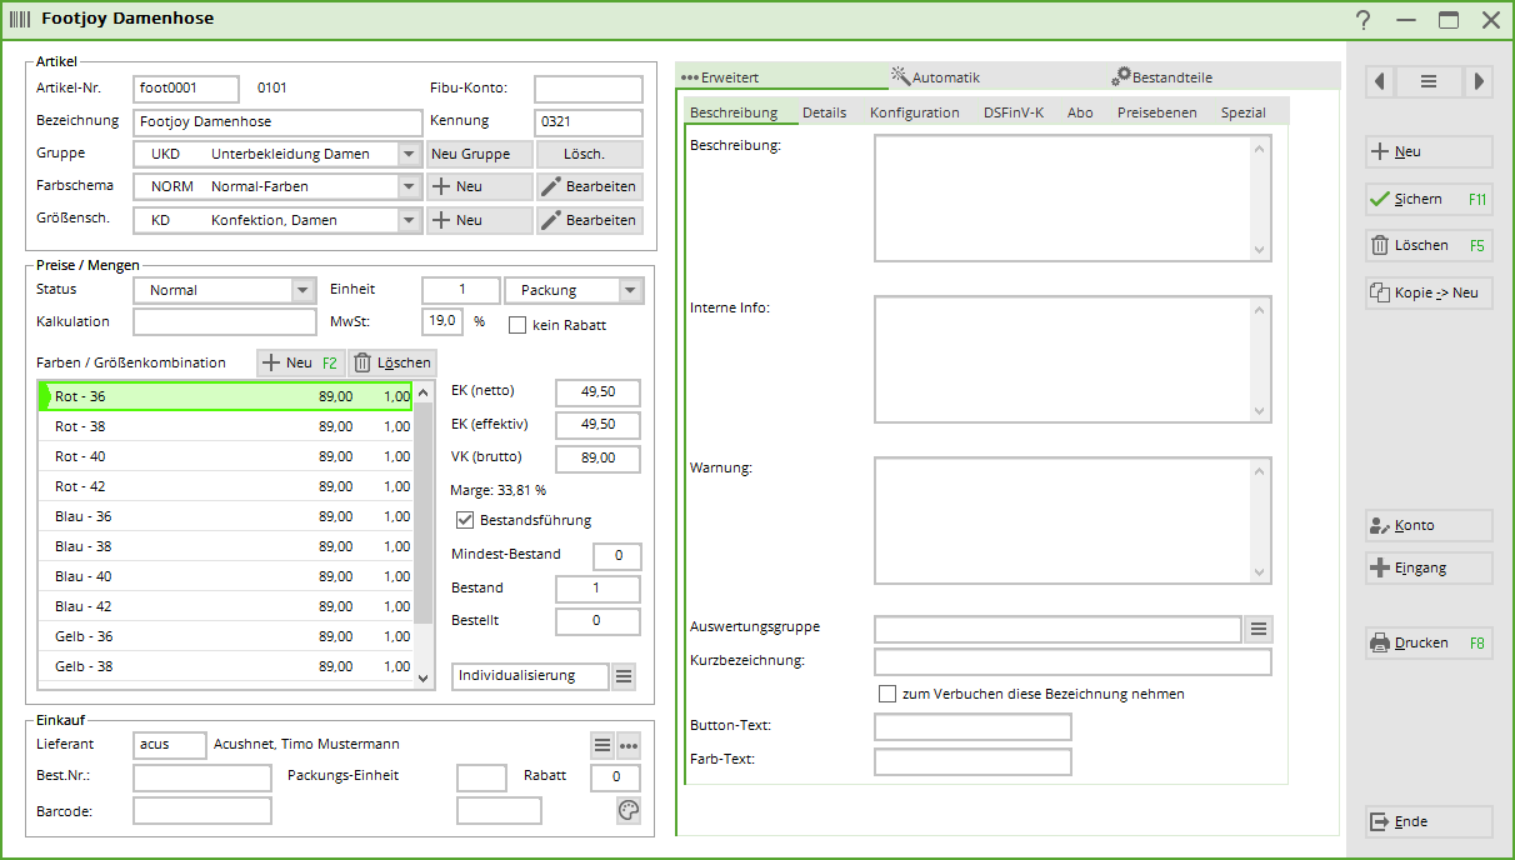Click the color palette icon near Barcode
This screenshot has width=1515, height=860.
(628, 810)
